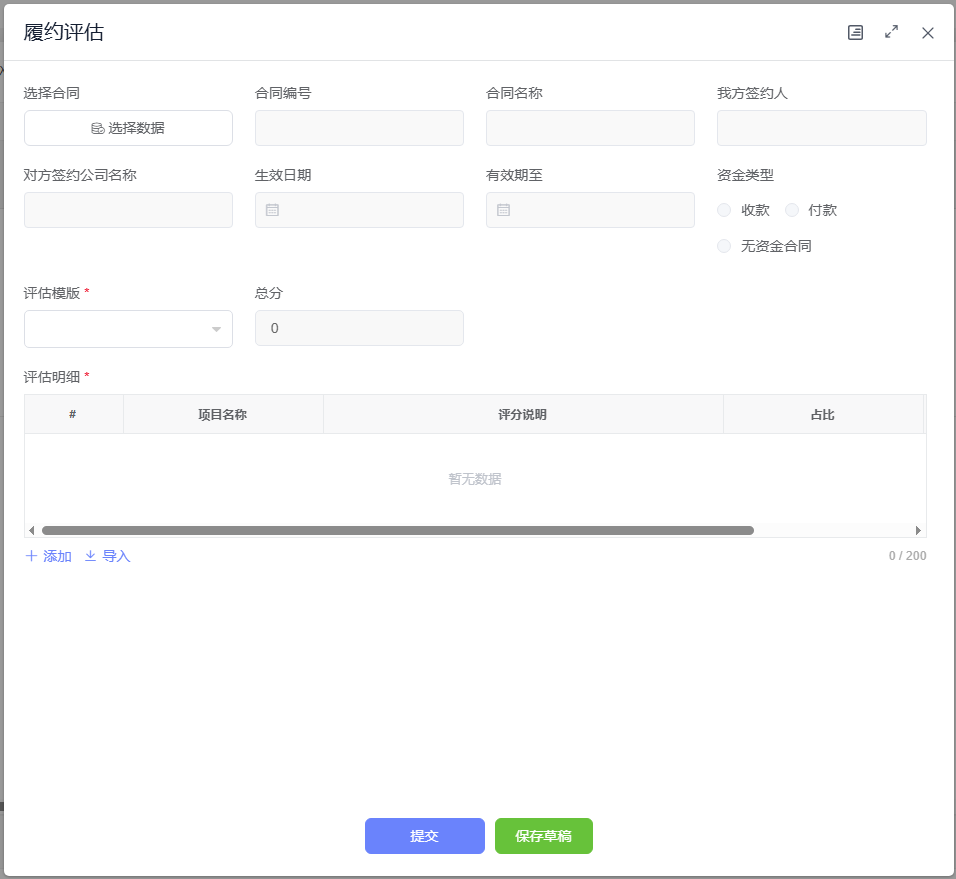Expand dialog to fullscreen
The height and width of the screenshot is (879, 956).
[x=891, y=33]
